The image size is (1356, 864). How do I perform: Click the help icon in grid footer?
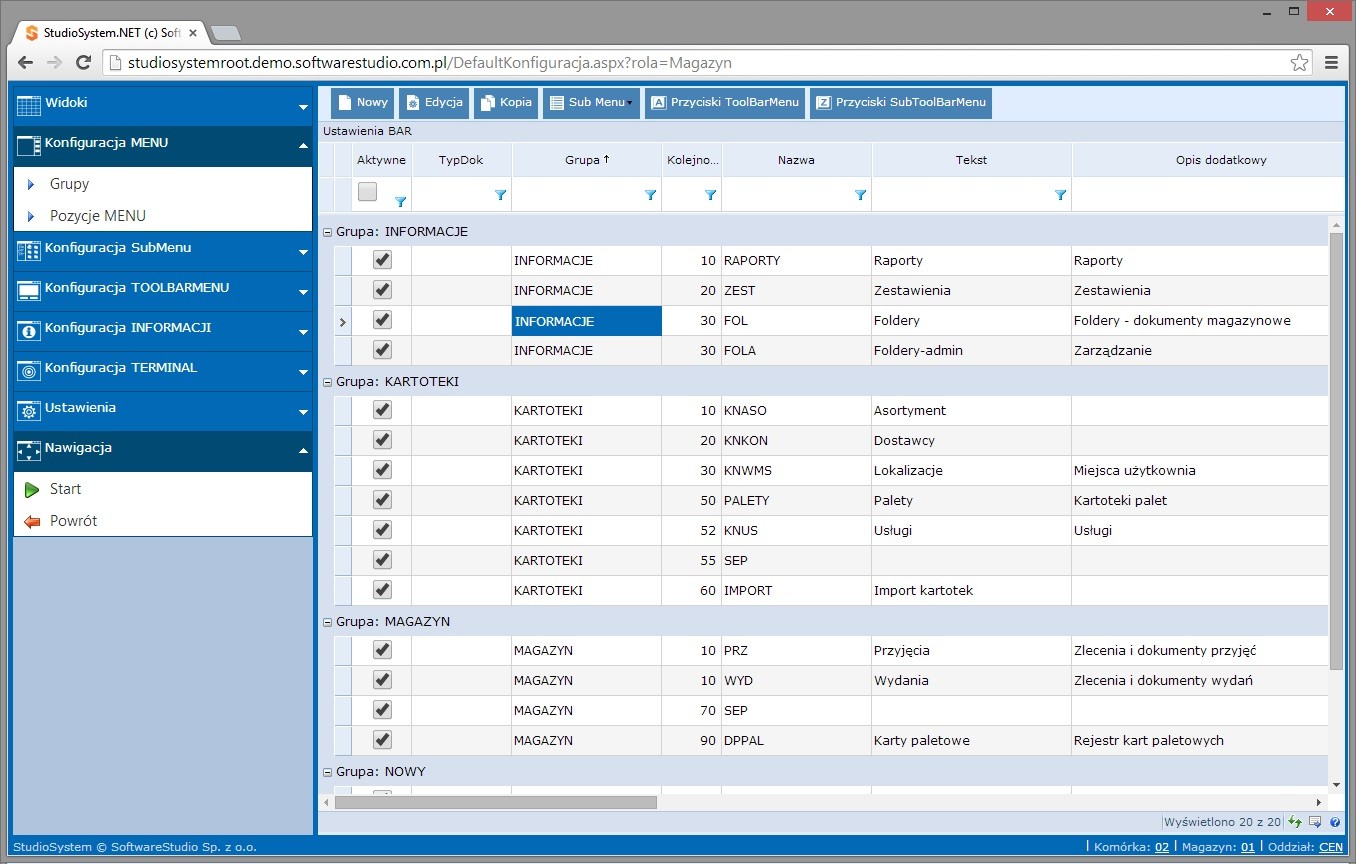(x=1335, y=822)
